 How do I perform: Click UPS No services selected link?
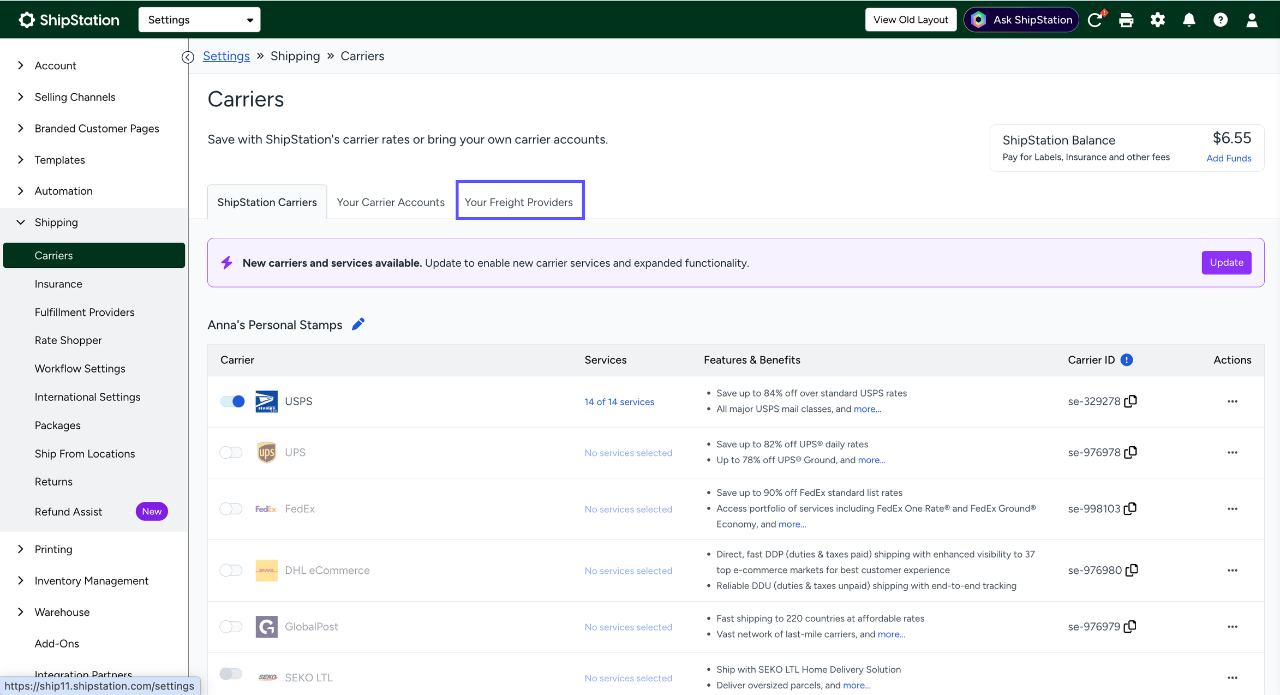pos(628,453)
